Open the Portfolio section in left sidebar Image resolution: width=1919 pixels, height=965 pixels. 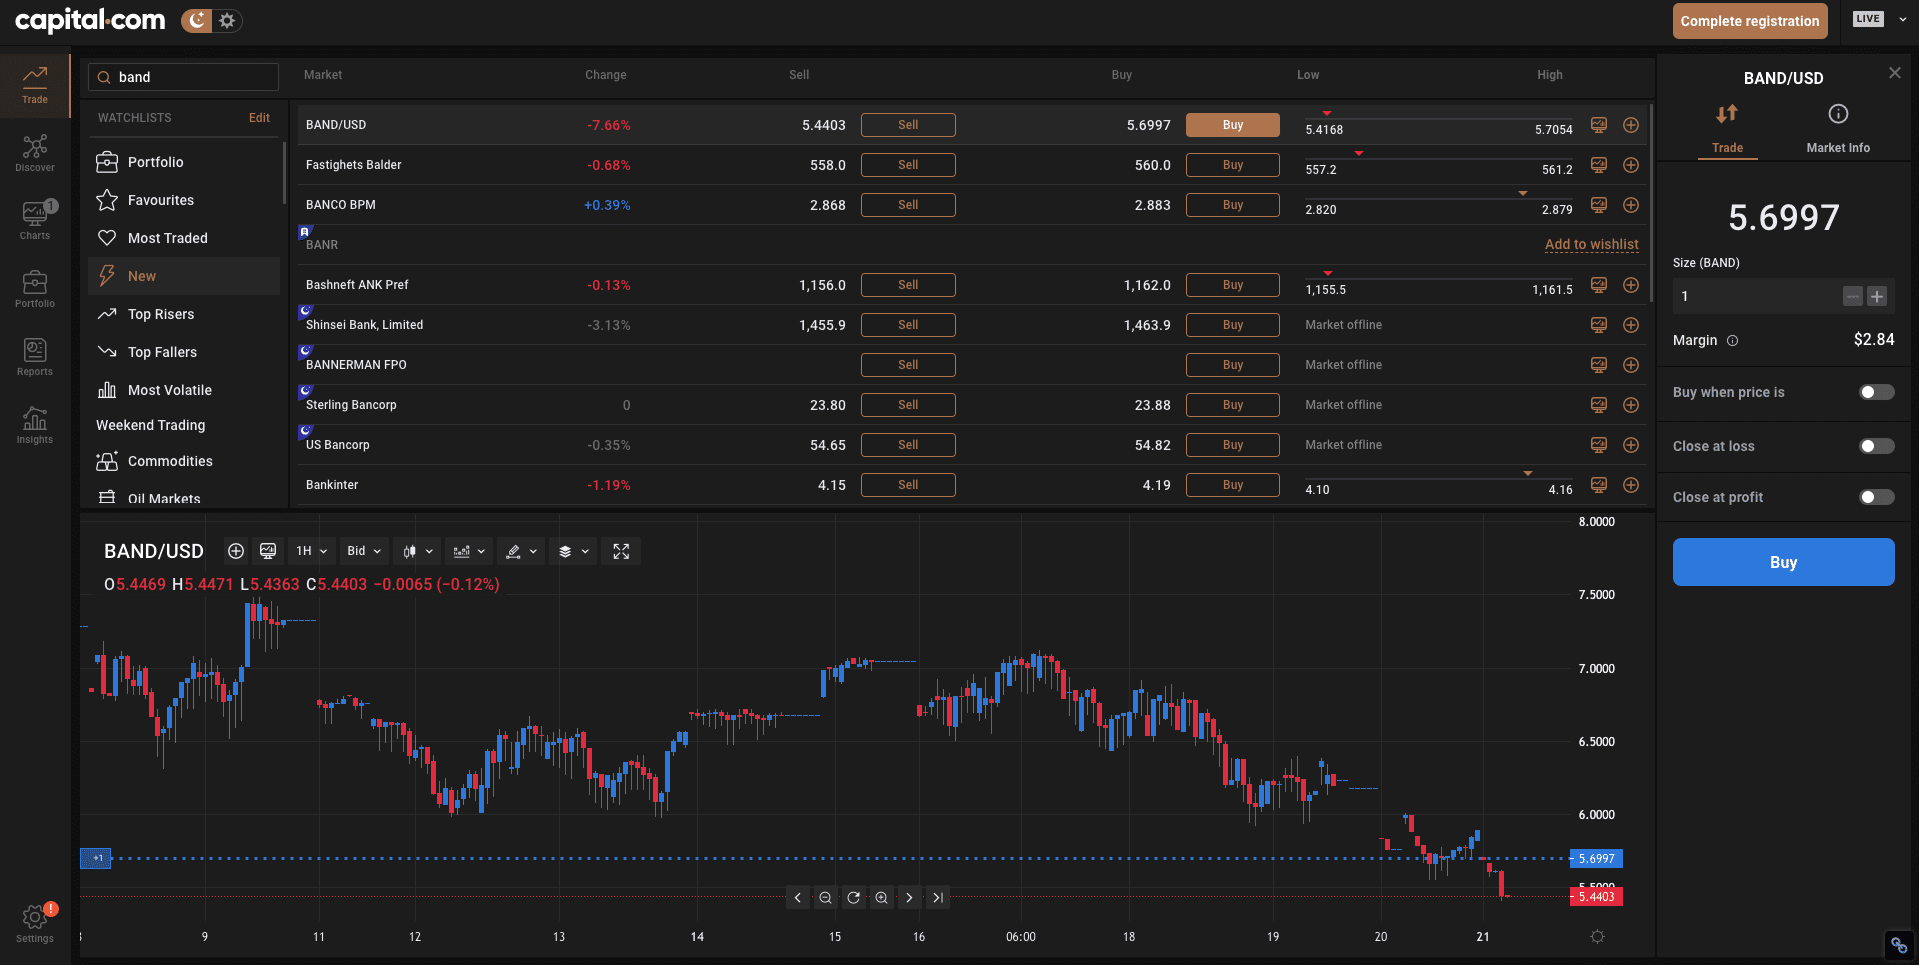pyautogui.click(x=35, y=289)
